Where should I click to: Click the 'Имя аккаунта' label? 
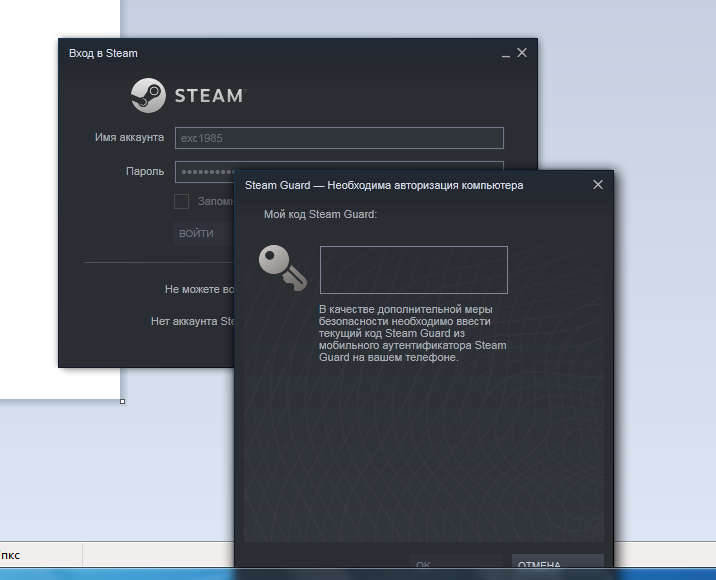click(129, 137)
